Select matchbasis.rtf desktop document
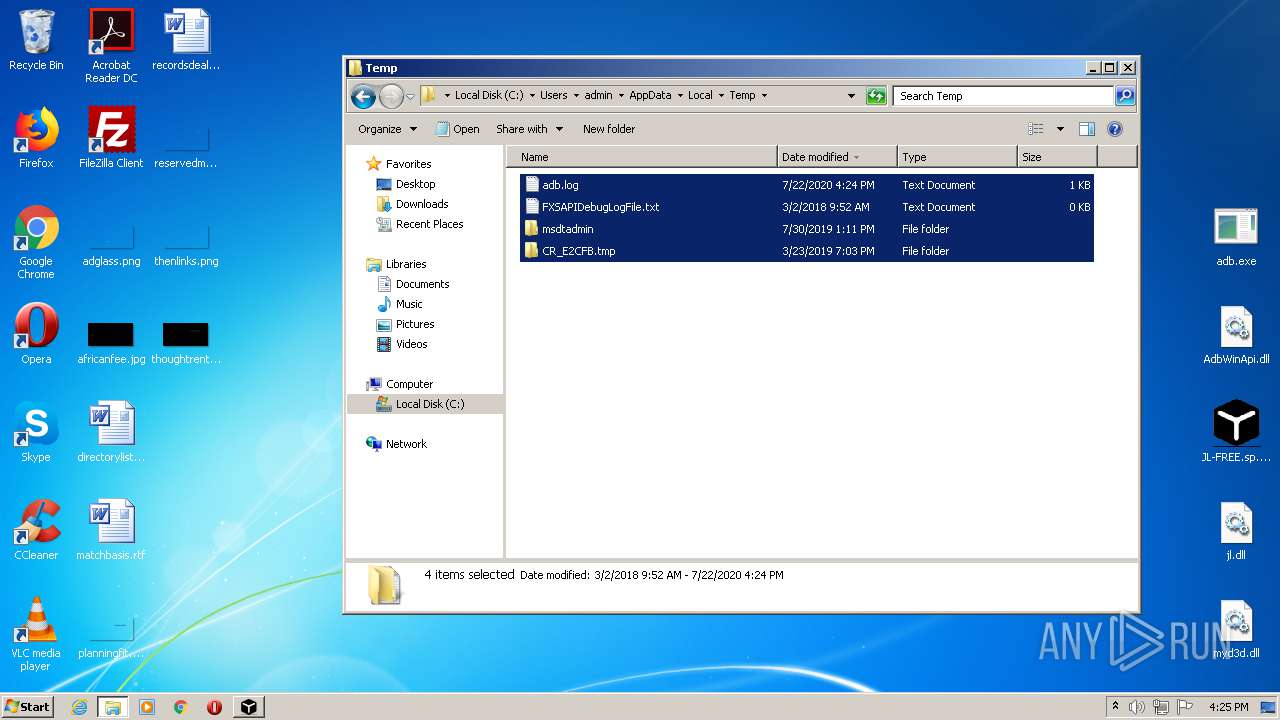The image size is (1280, 720). pyautogui.click(x=111, y=530)
